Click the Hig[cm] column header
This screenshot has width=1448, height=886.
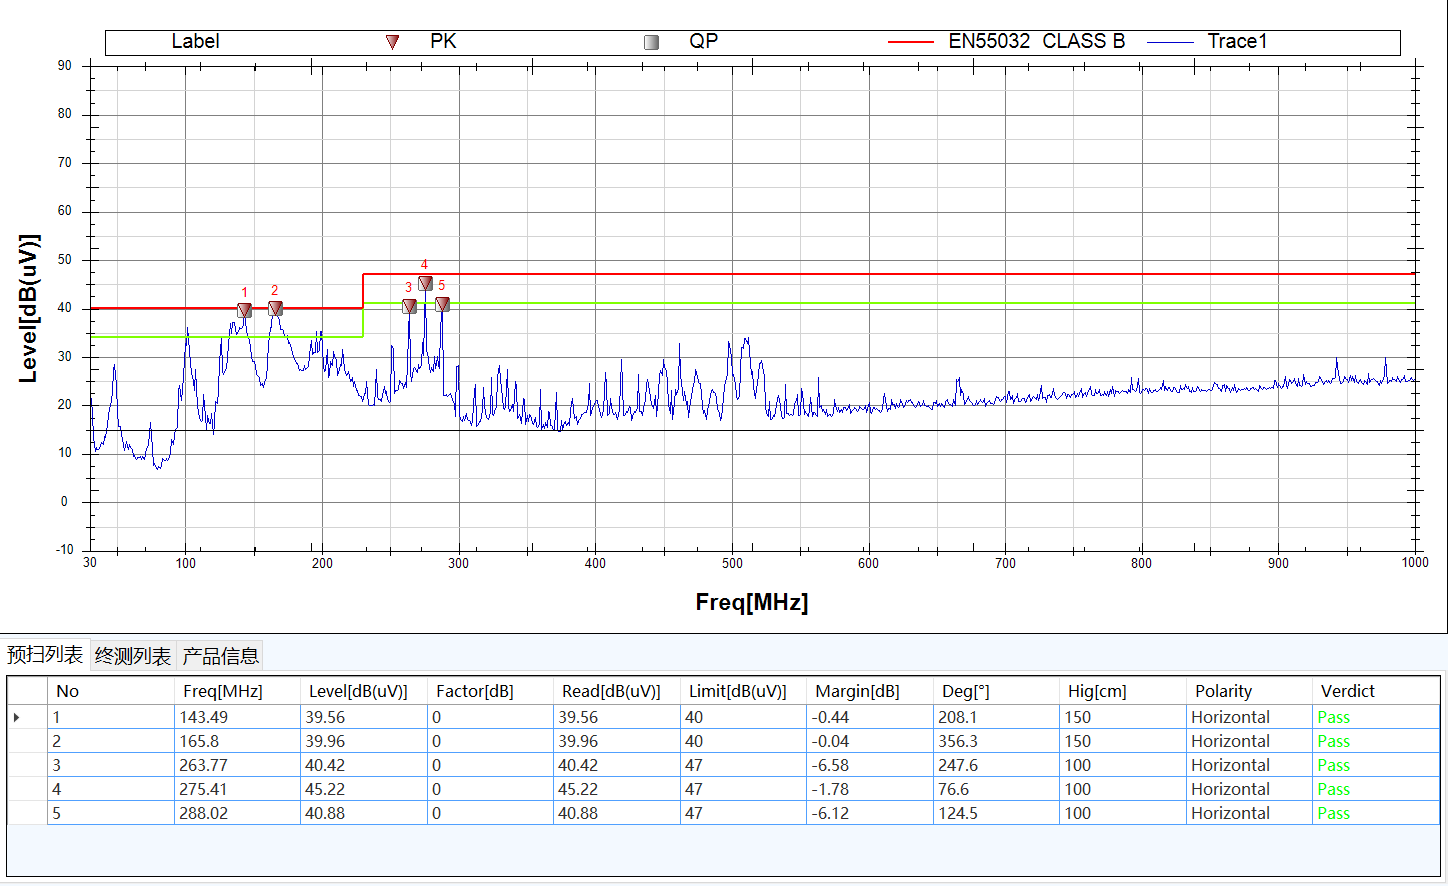[x=1123, y=691]
